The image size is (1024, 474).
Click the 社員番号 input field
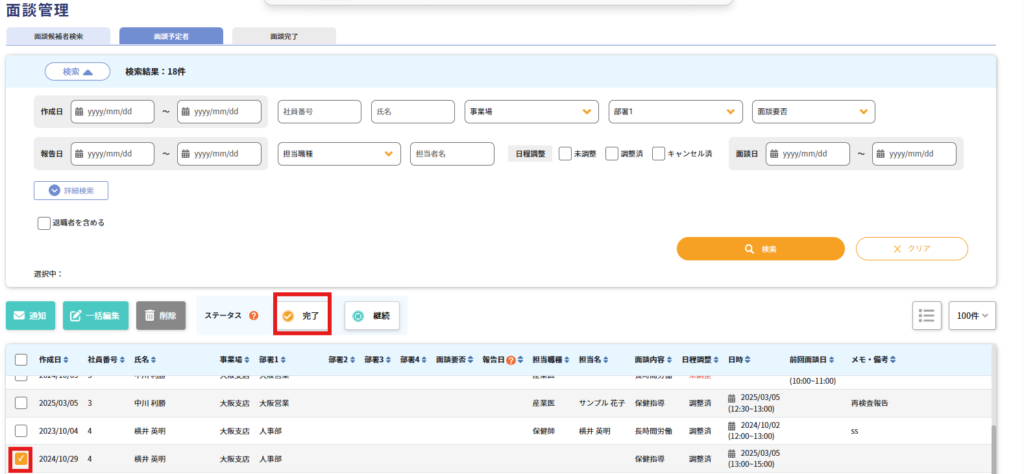tap(318, 111)
